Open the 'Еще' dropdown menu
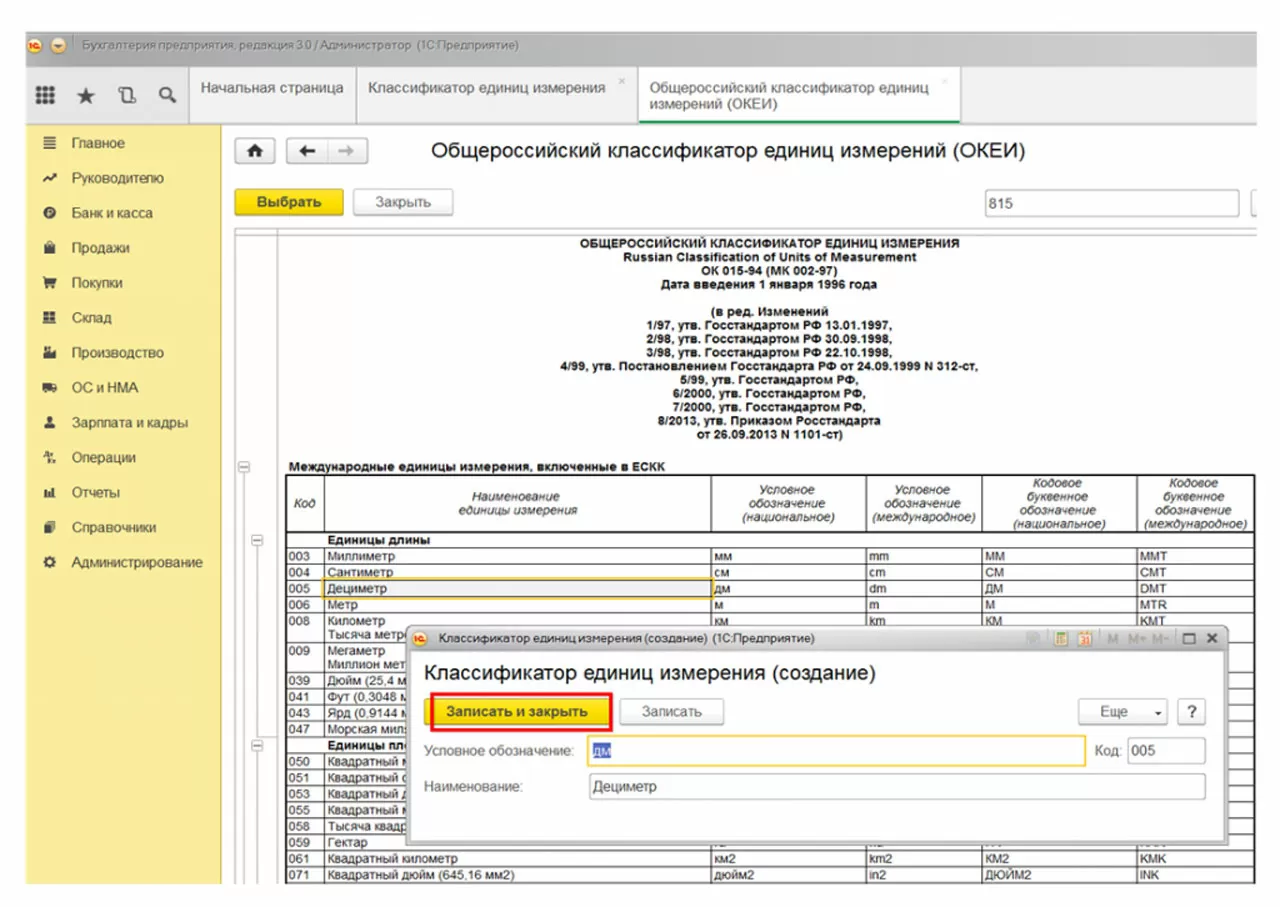This screenshot has width=1280, height=907. (x=1122, y=712)
